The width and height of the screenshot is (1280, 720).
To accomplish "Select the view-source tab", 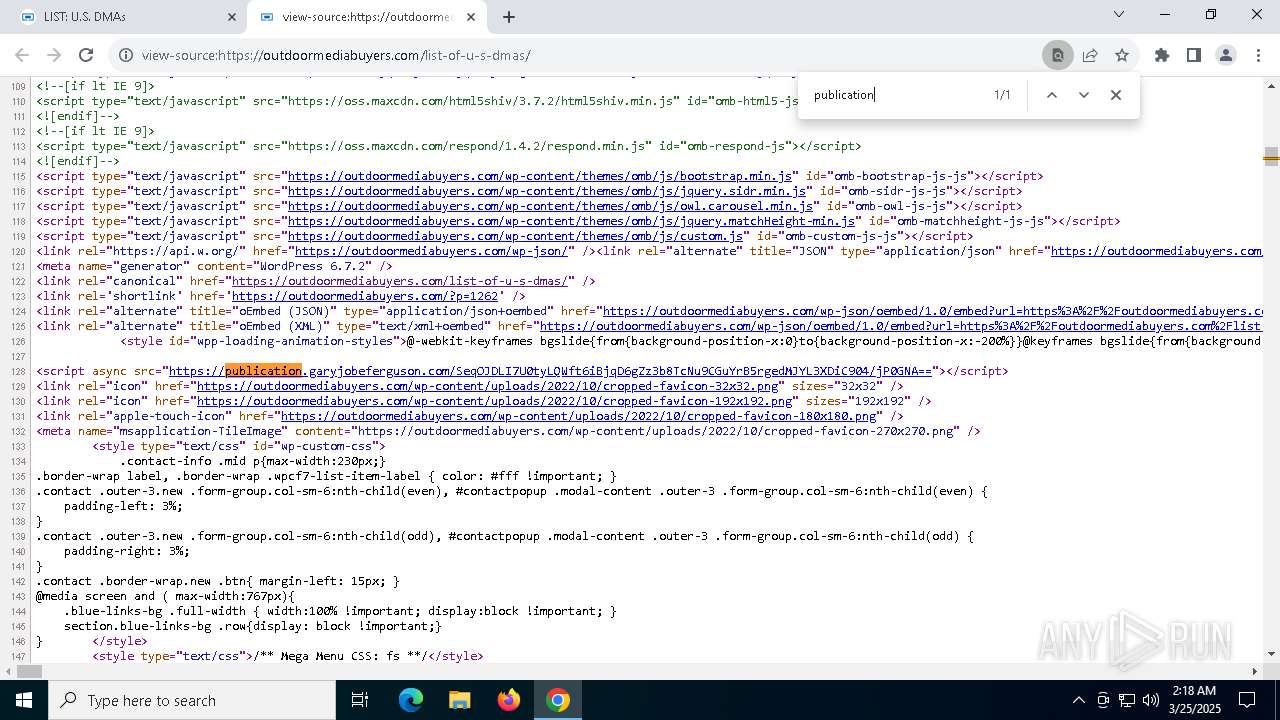I will [367, 17].
